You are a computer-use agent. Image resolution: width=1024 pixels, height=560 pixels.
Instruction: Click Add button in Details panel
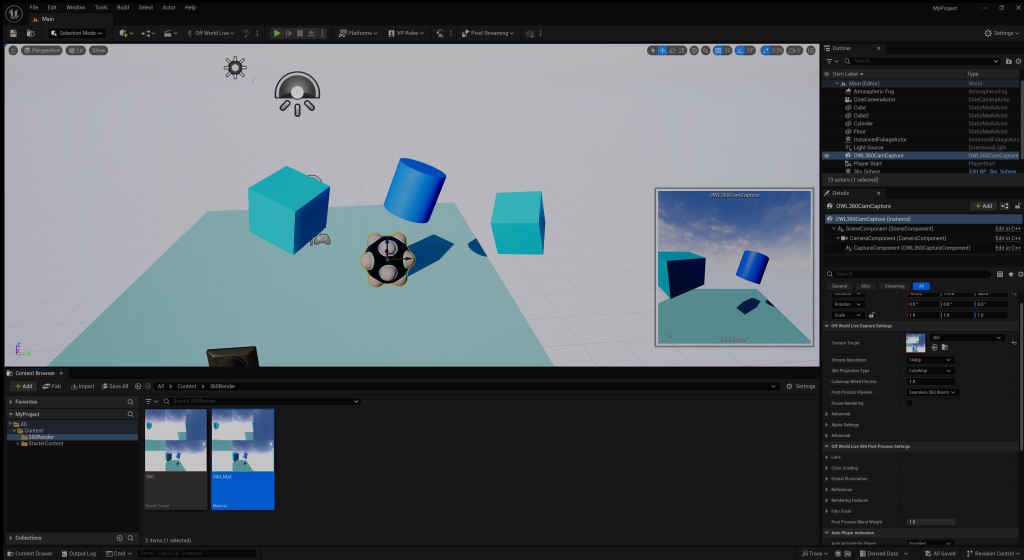983,206
